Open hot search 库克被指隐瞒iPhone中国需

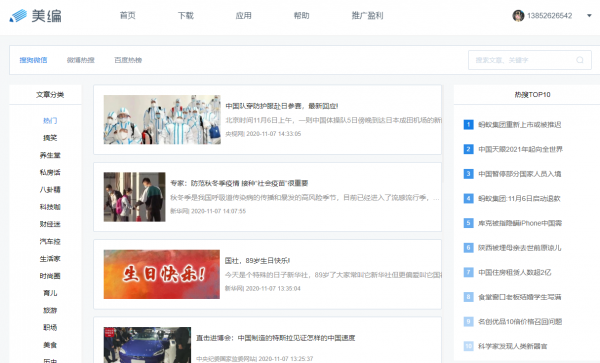coord(520,223)
